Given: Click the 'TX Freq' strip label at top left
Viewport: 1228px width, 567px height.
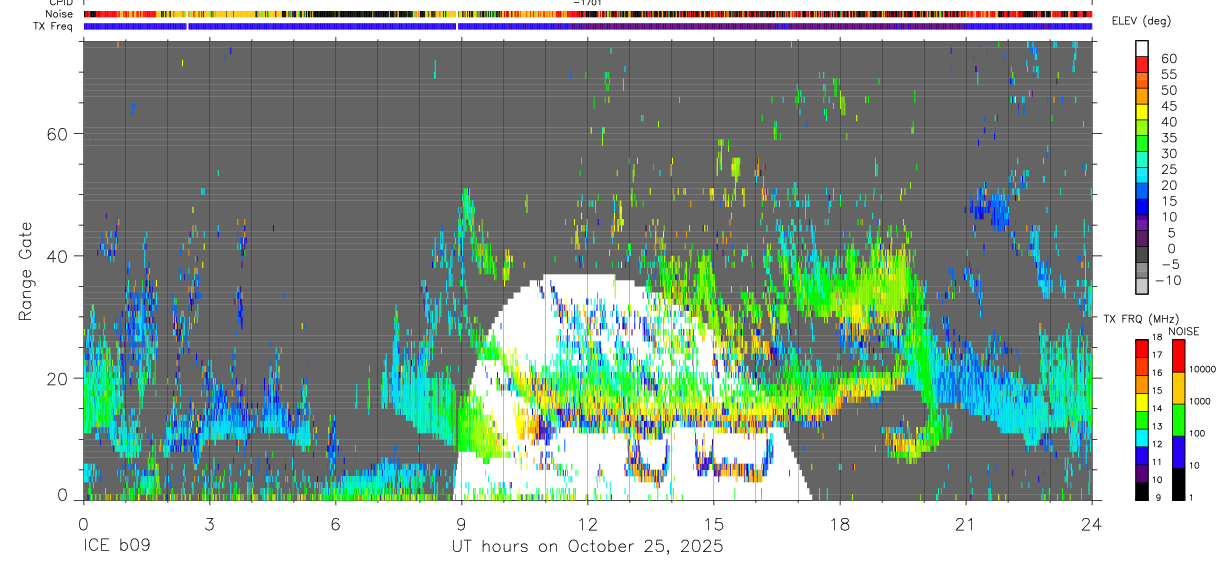Looking at the screenshot, I should [54, 26].
